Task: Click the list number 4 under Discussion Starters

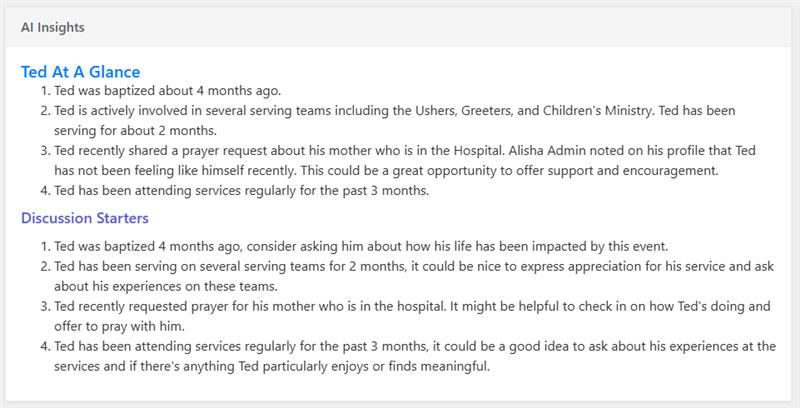Action: click(x=45, y=346)
